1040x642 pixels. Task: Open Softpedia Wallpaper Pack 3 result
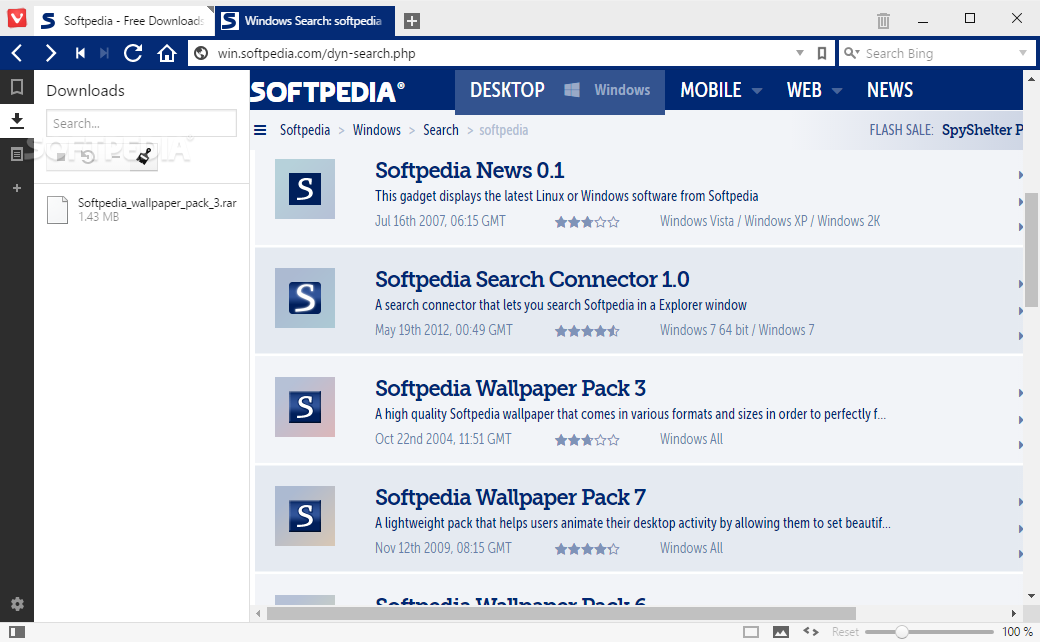510,388
